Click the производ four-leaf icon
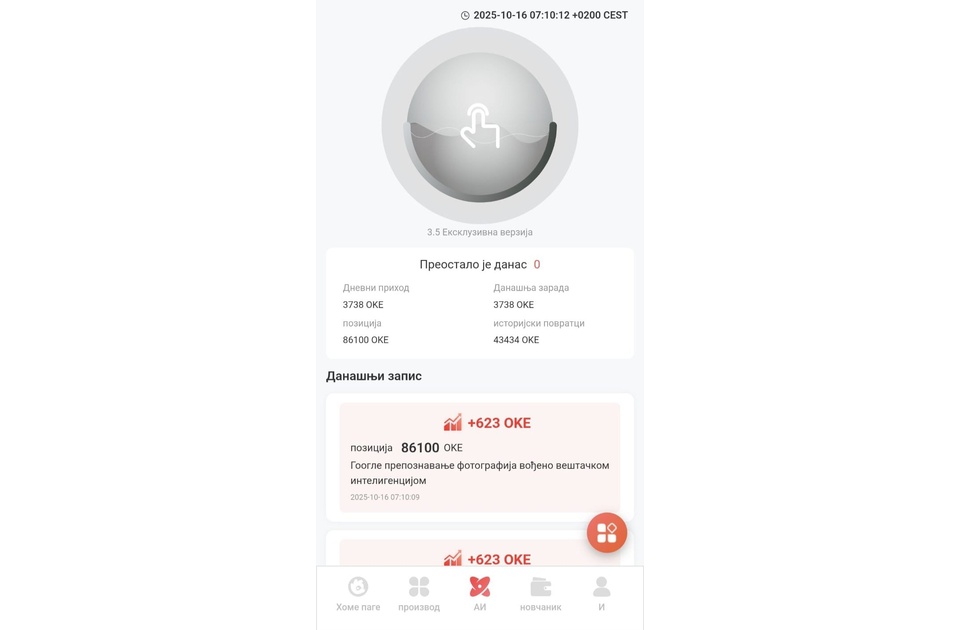This screenshot has width=960, height=630. [x=419, y=587]
